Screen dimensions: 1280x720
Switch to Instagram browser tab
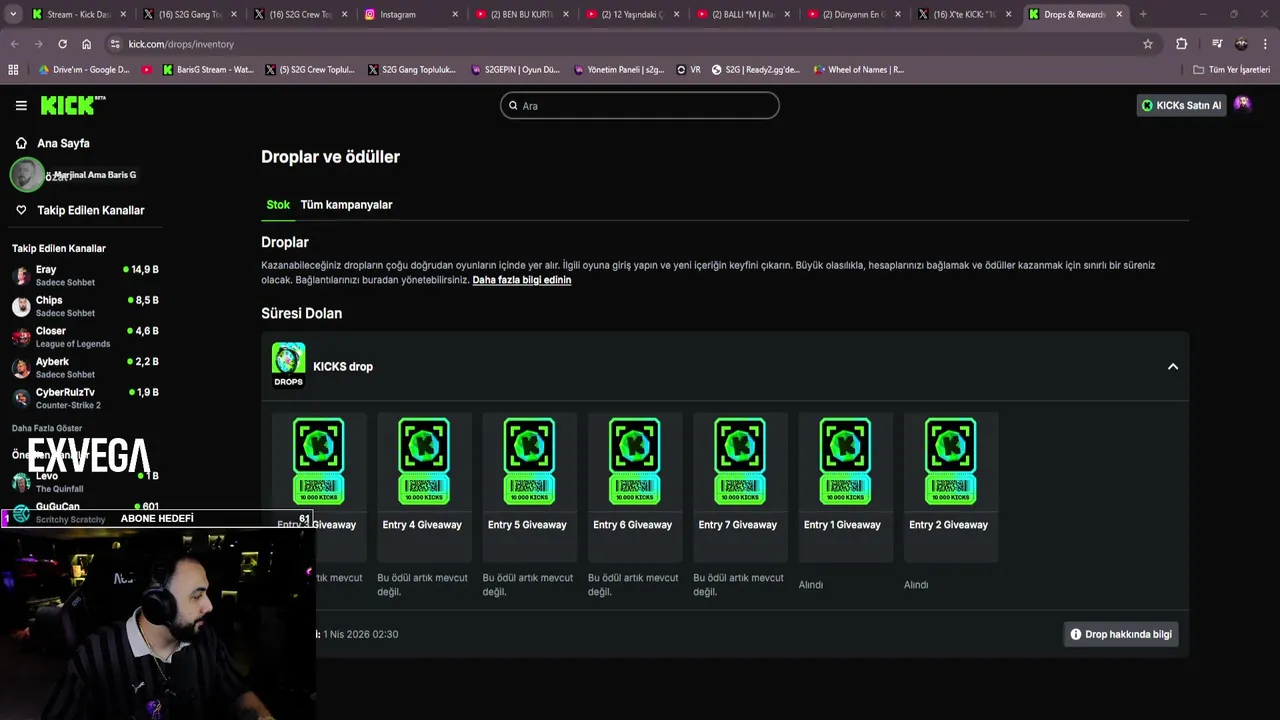[x=410, y=14]
